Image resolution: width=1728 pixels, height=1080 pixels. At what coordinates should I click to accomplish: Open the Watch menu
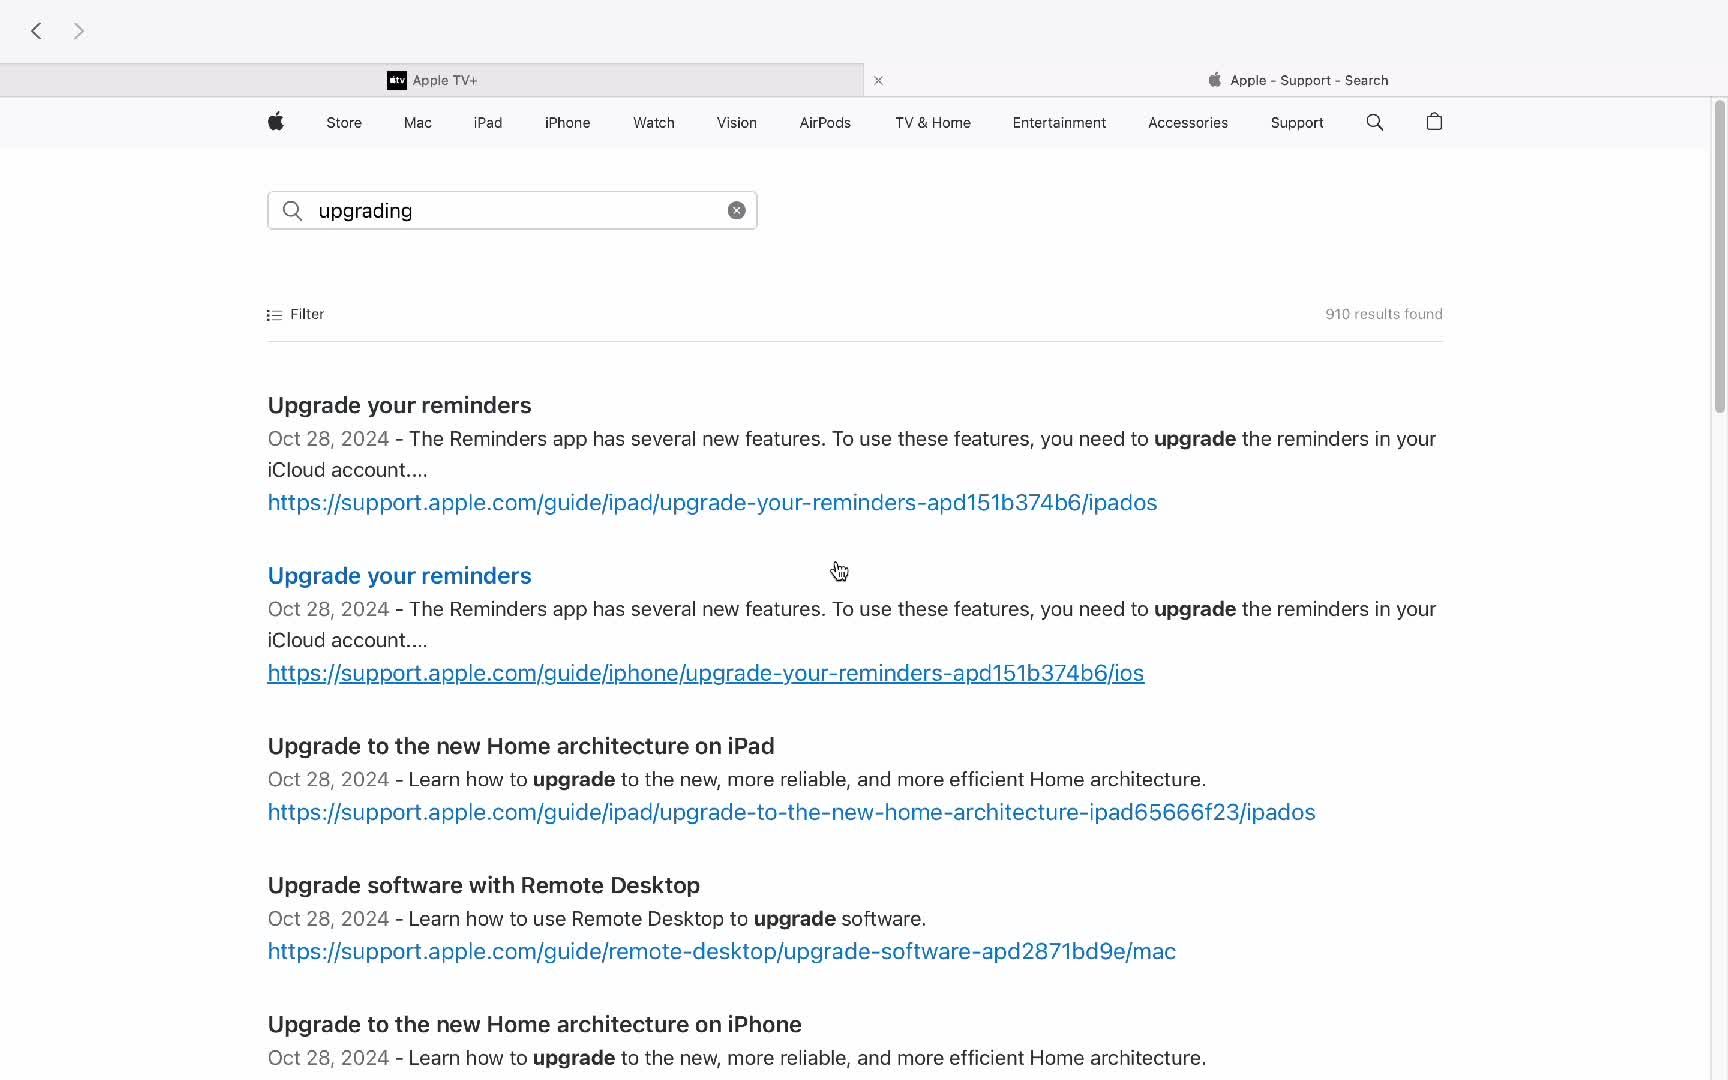tap(654, 123)
